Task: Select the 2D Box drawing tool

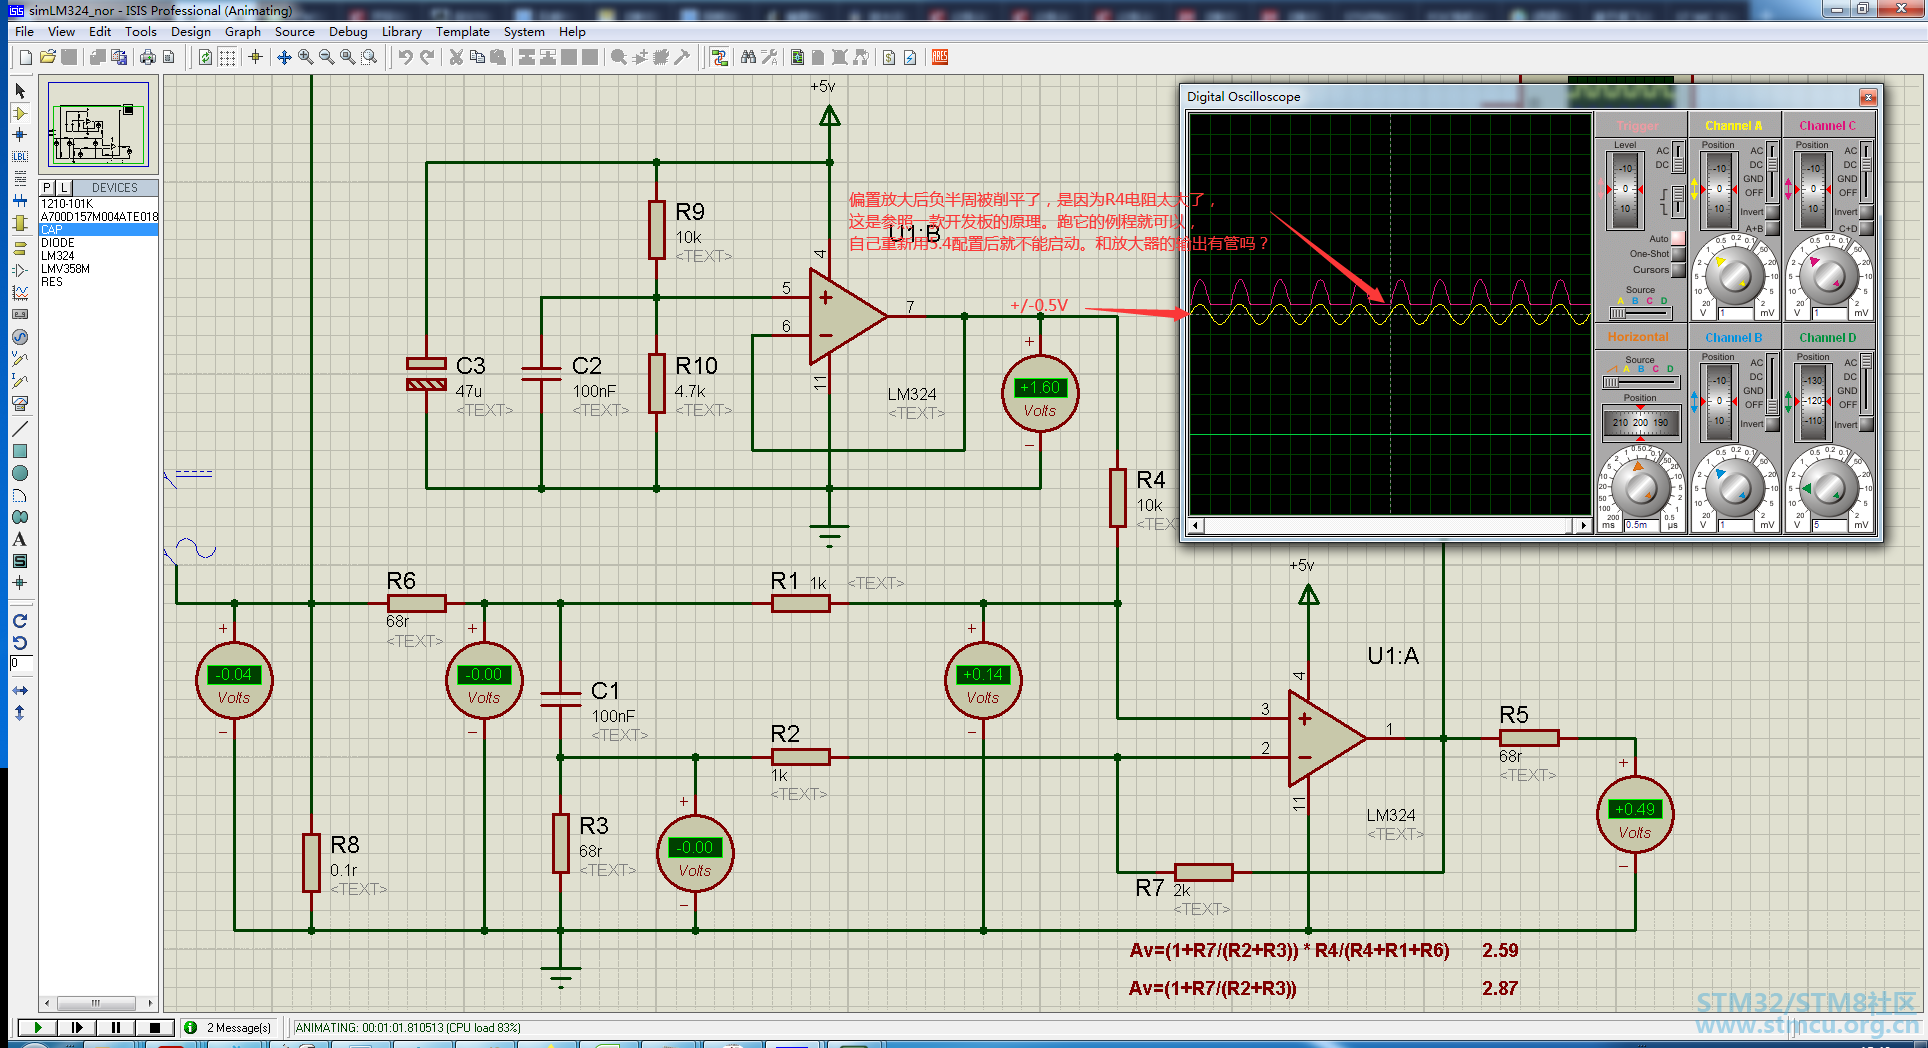Action: (x=20, y=451)
